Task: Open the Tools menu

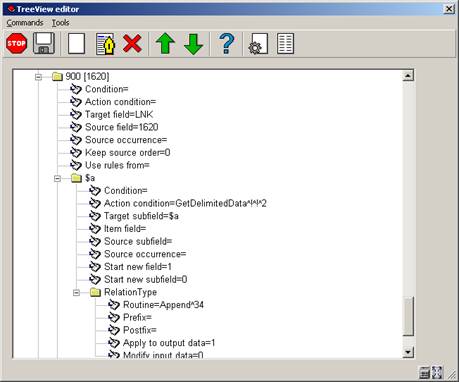Action: click(60, 23)
